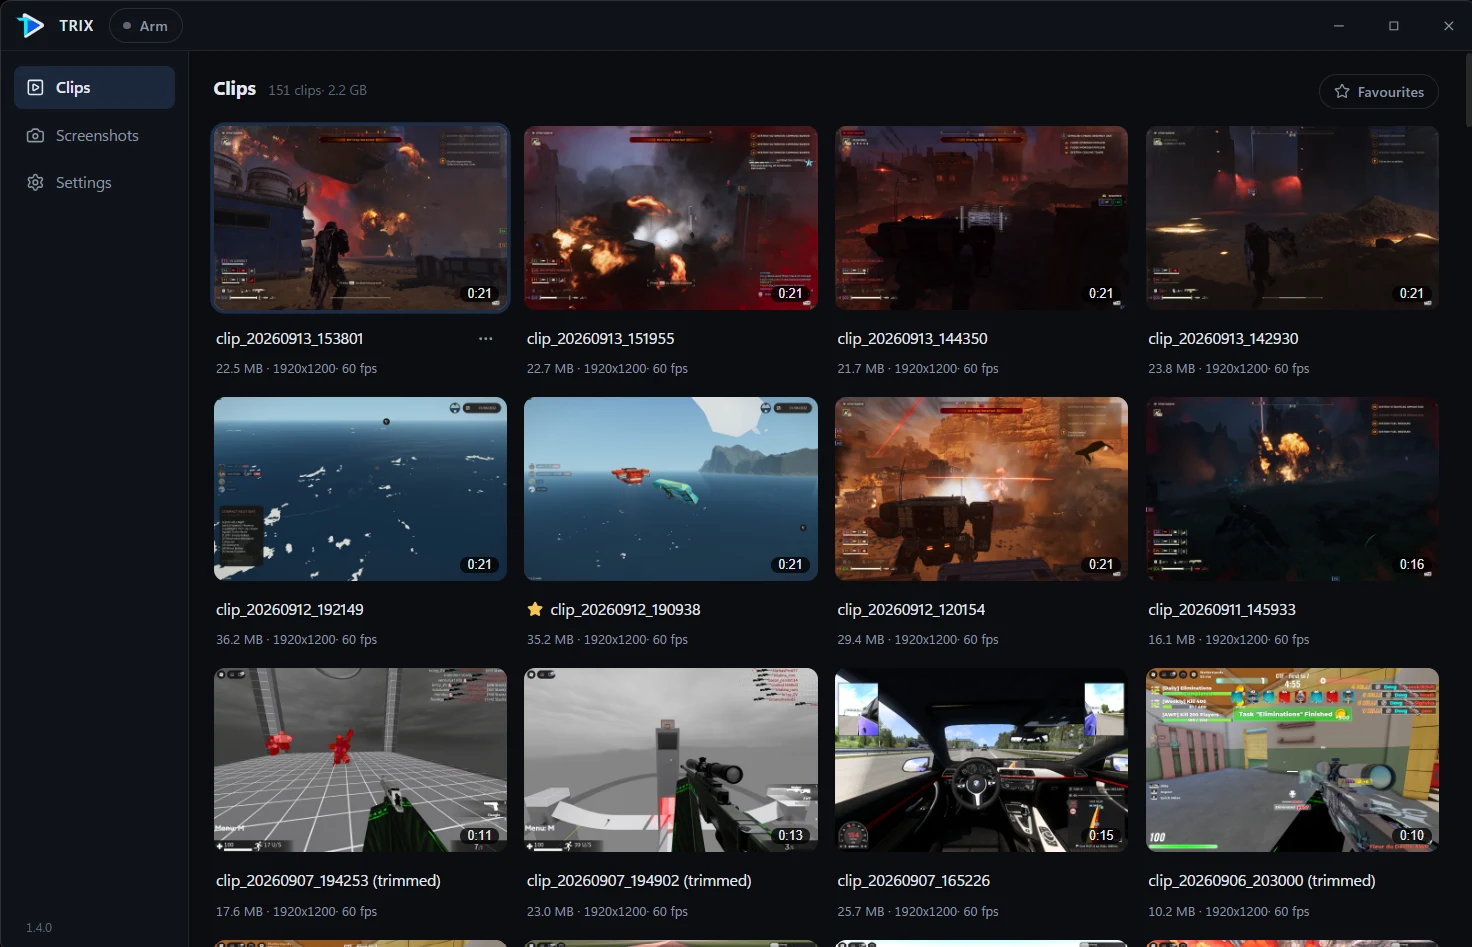1472x947 pixels.
Task: Click the 0:13 duration badge
Action: [791, 835]
